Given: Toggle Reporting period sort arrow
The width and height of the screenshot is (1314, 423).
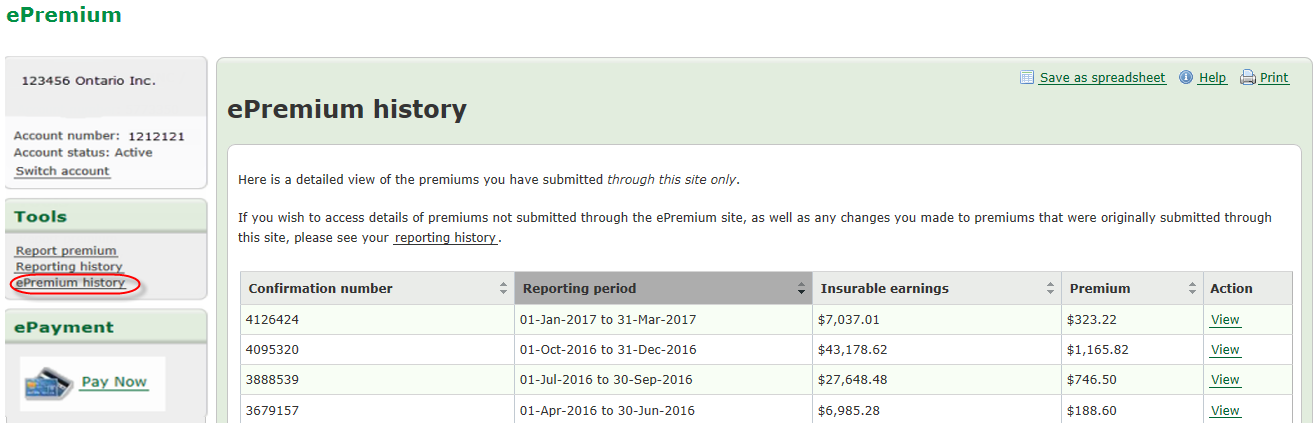Looking at the screenshot, I should [801, 289].
